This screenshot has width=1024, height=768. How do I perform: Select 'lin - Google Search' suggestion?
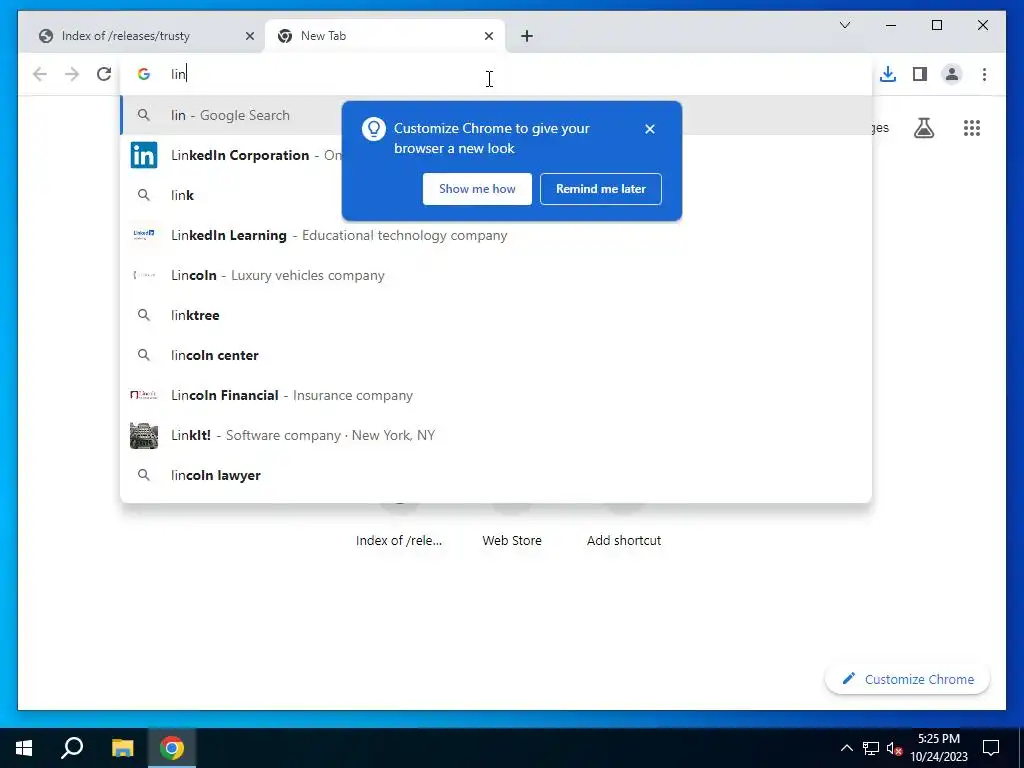(x=496, y=115)
